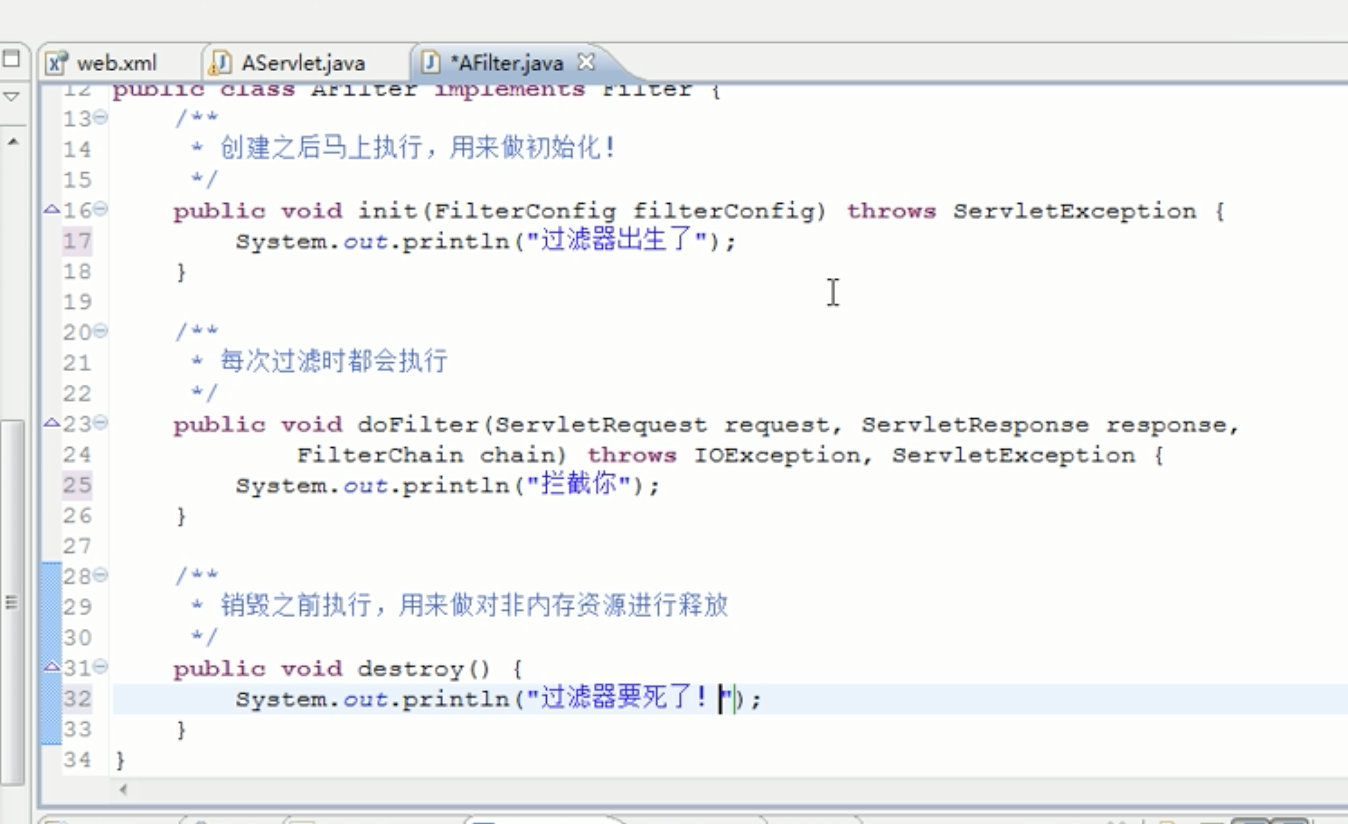
Task: Click the comment 创建之后马上执行，用来做初始化！
Action: click(418, 149)
